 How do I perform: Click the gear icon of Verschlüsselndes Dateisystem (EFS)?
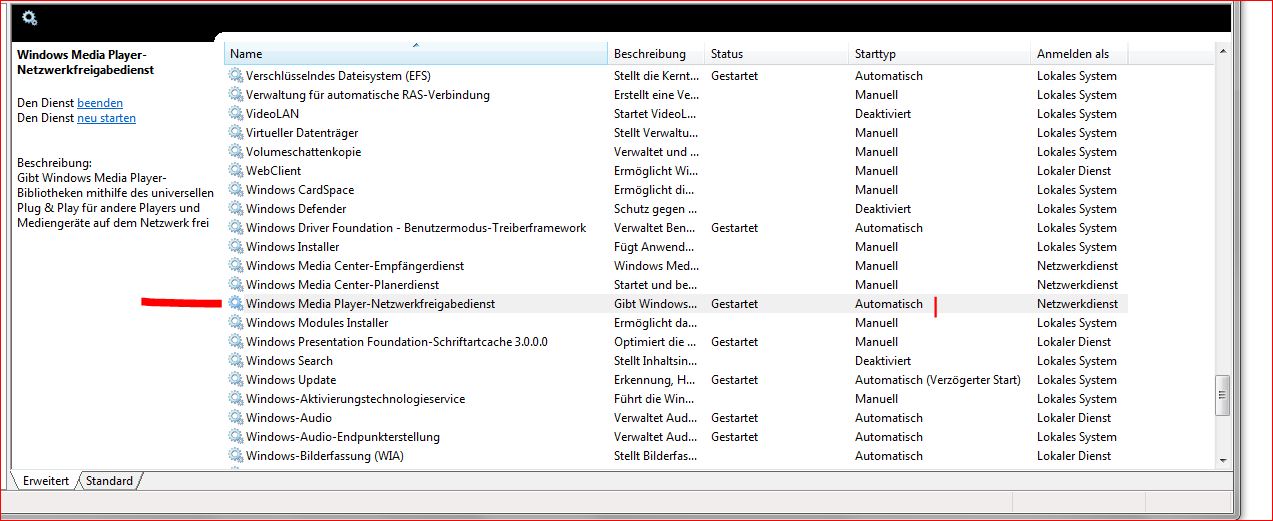[x=236, y=76]
